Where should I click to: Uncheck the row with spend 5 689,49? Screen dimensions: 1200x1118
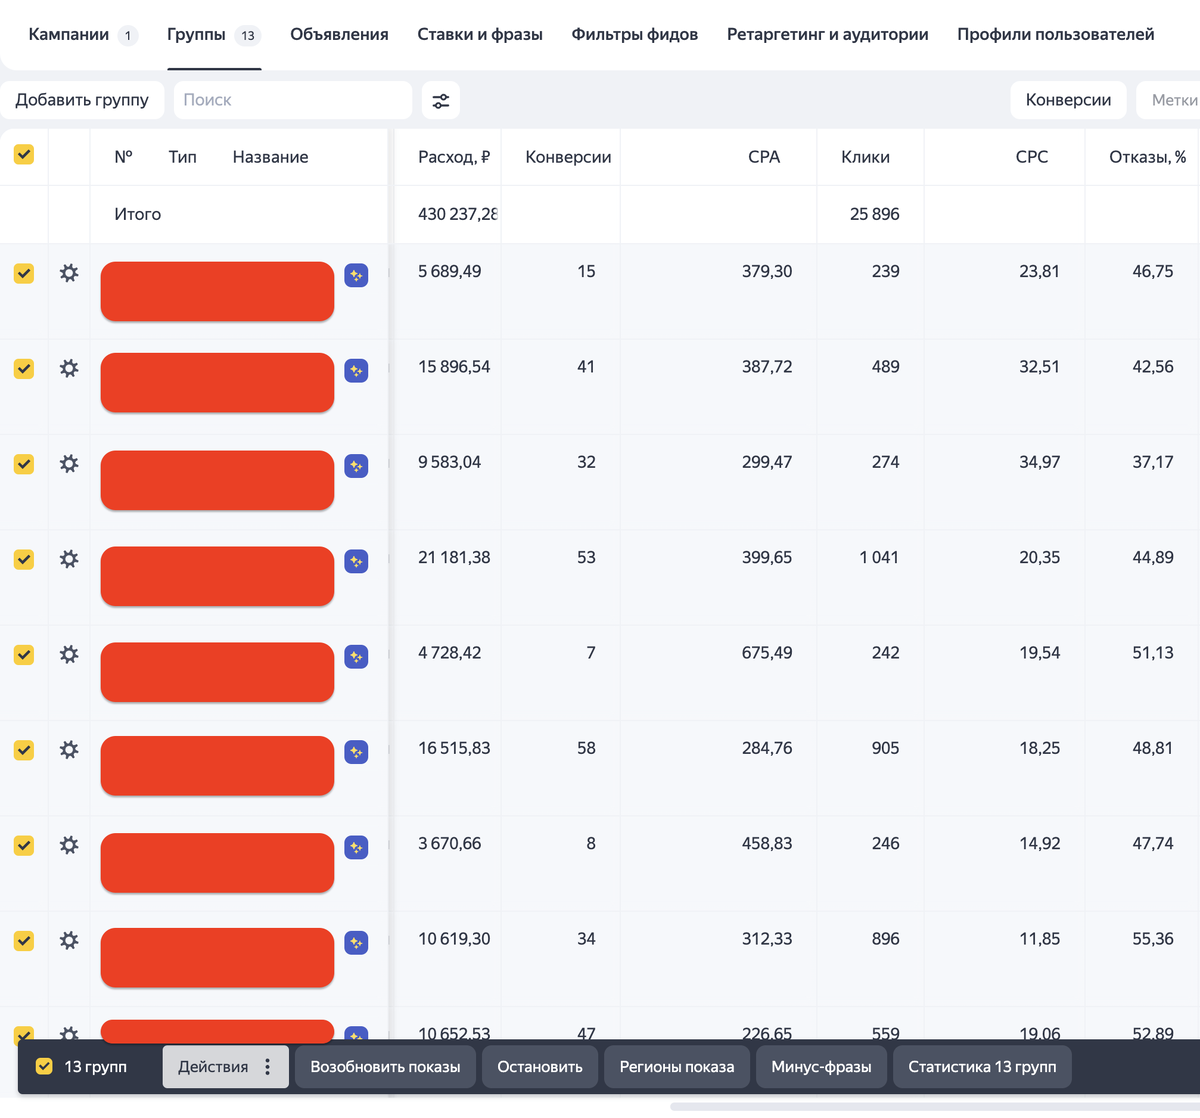[x=24, y=273]
